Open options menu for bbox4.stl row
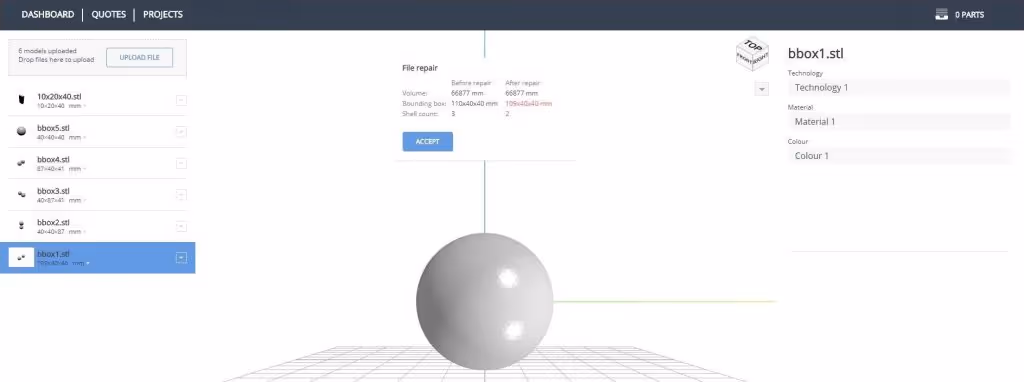This screenshot has width=1024, height=382. (182, 163)
